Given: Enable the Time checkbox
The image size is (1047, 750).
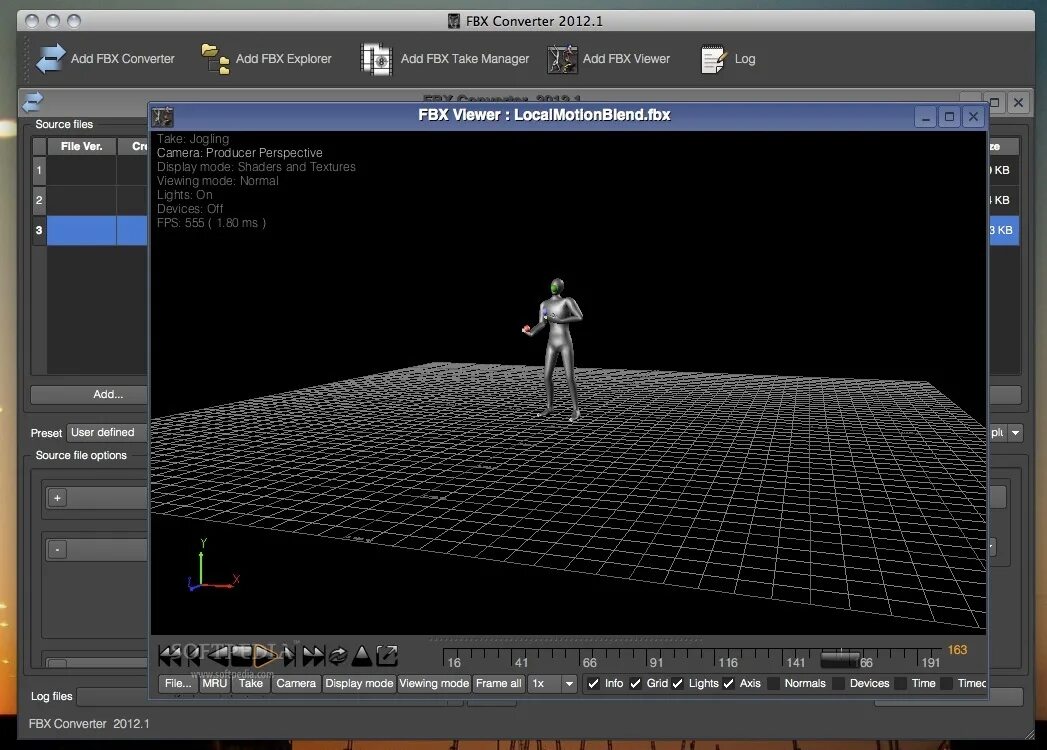Looking at the screenshot, I should [900, 683].
